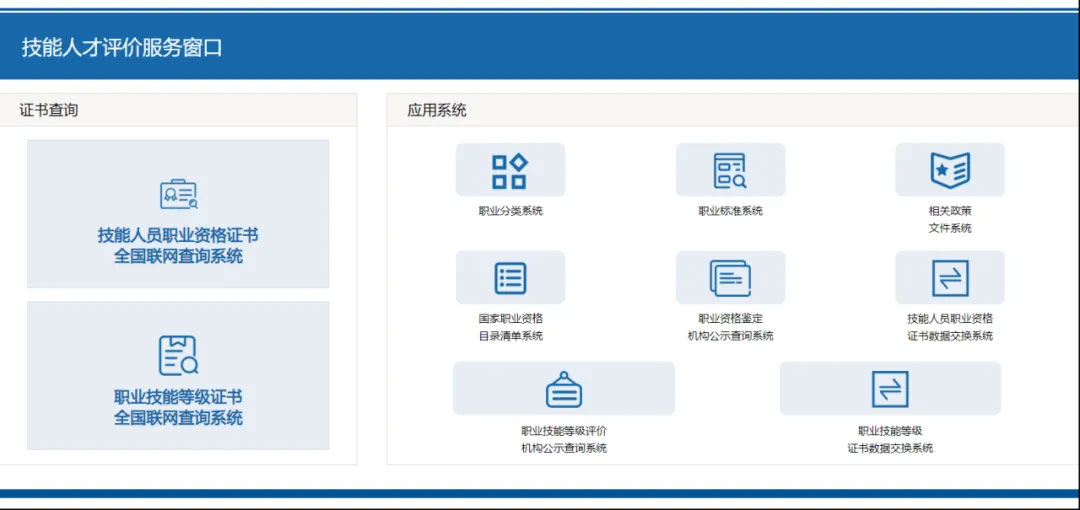Click the ID card icon above 技能人员职业资格证书
1080x510 pixels.
click(178, 195)
